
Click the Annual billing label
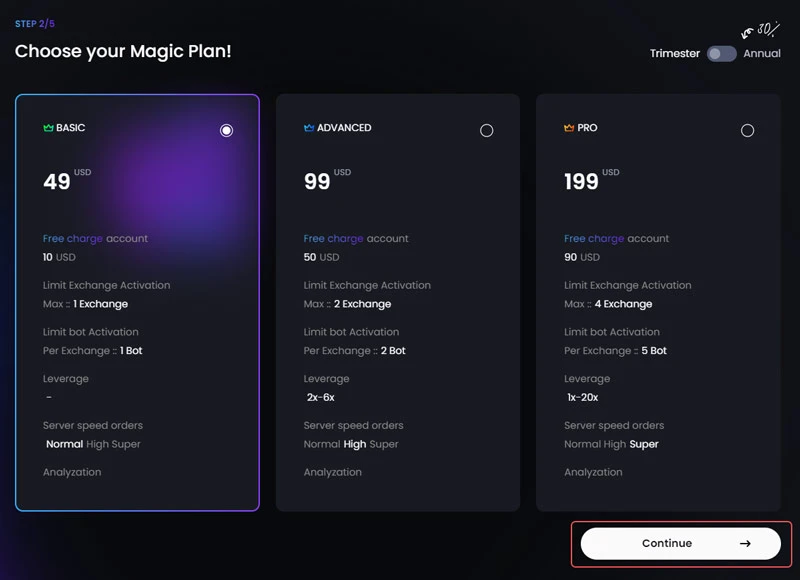click(x=762, y=54)
